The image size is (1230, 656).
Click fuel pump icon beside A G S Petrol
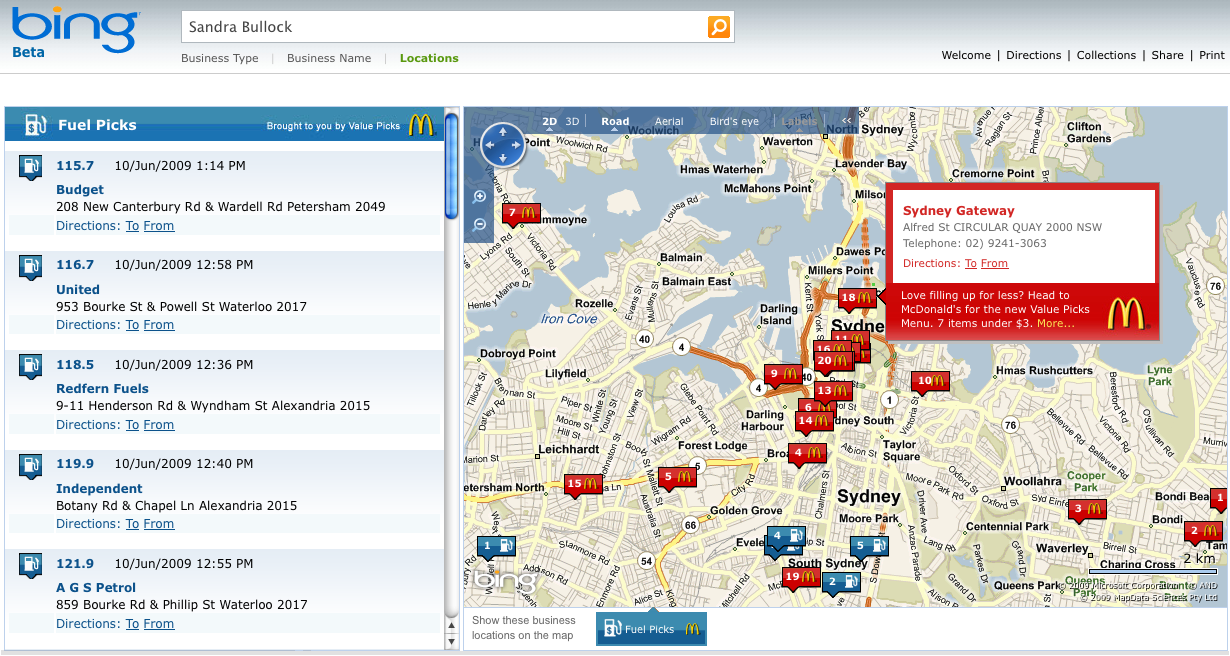[x=31, y=565]
